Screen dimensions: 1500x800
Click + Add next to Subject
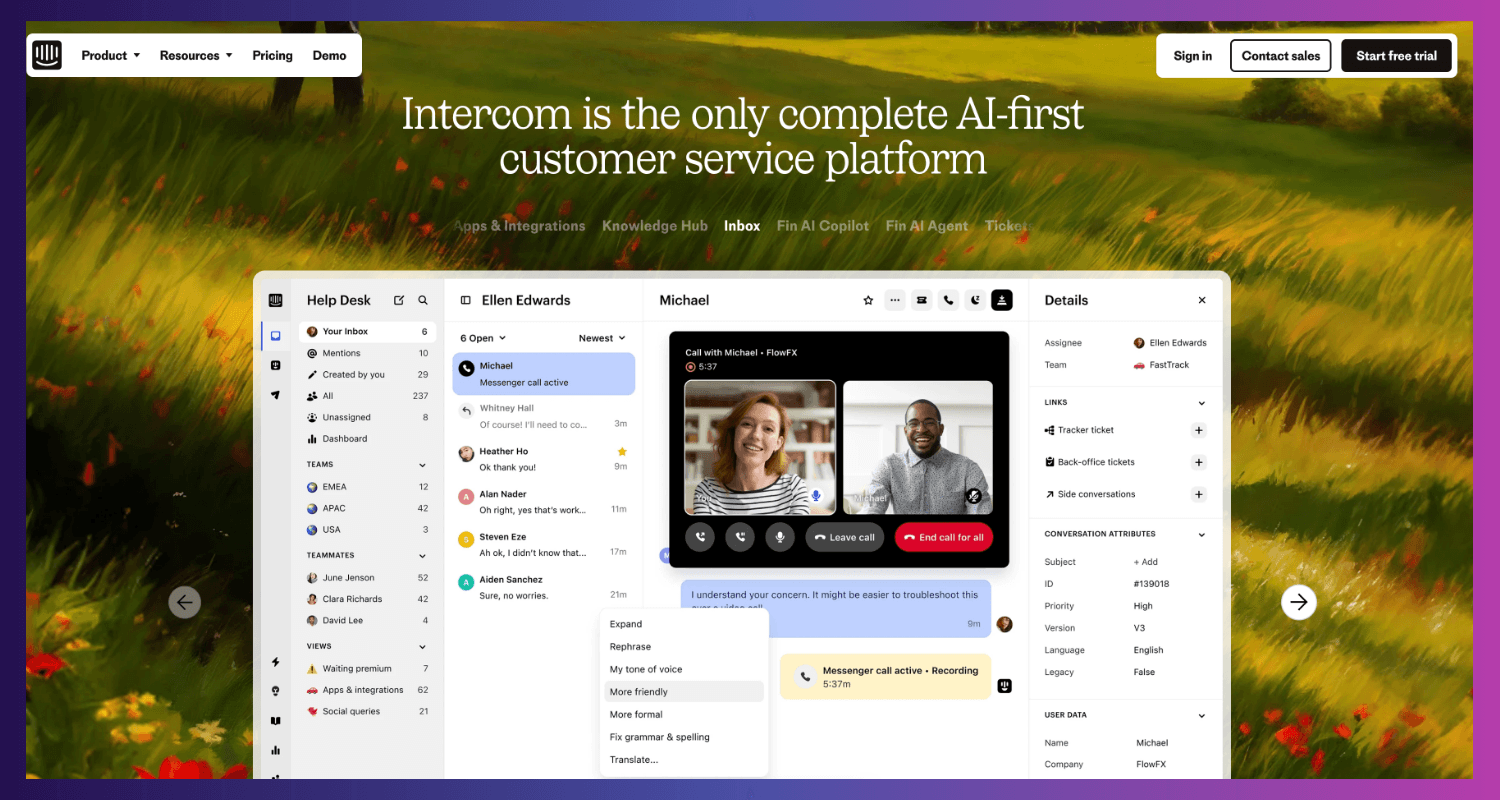coord(1145,562)
